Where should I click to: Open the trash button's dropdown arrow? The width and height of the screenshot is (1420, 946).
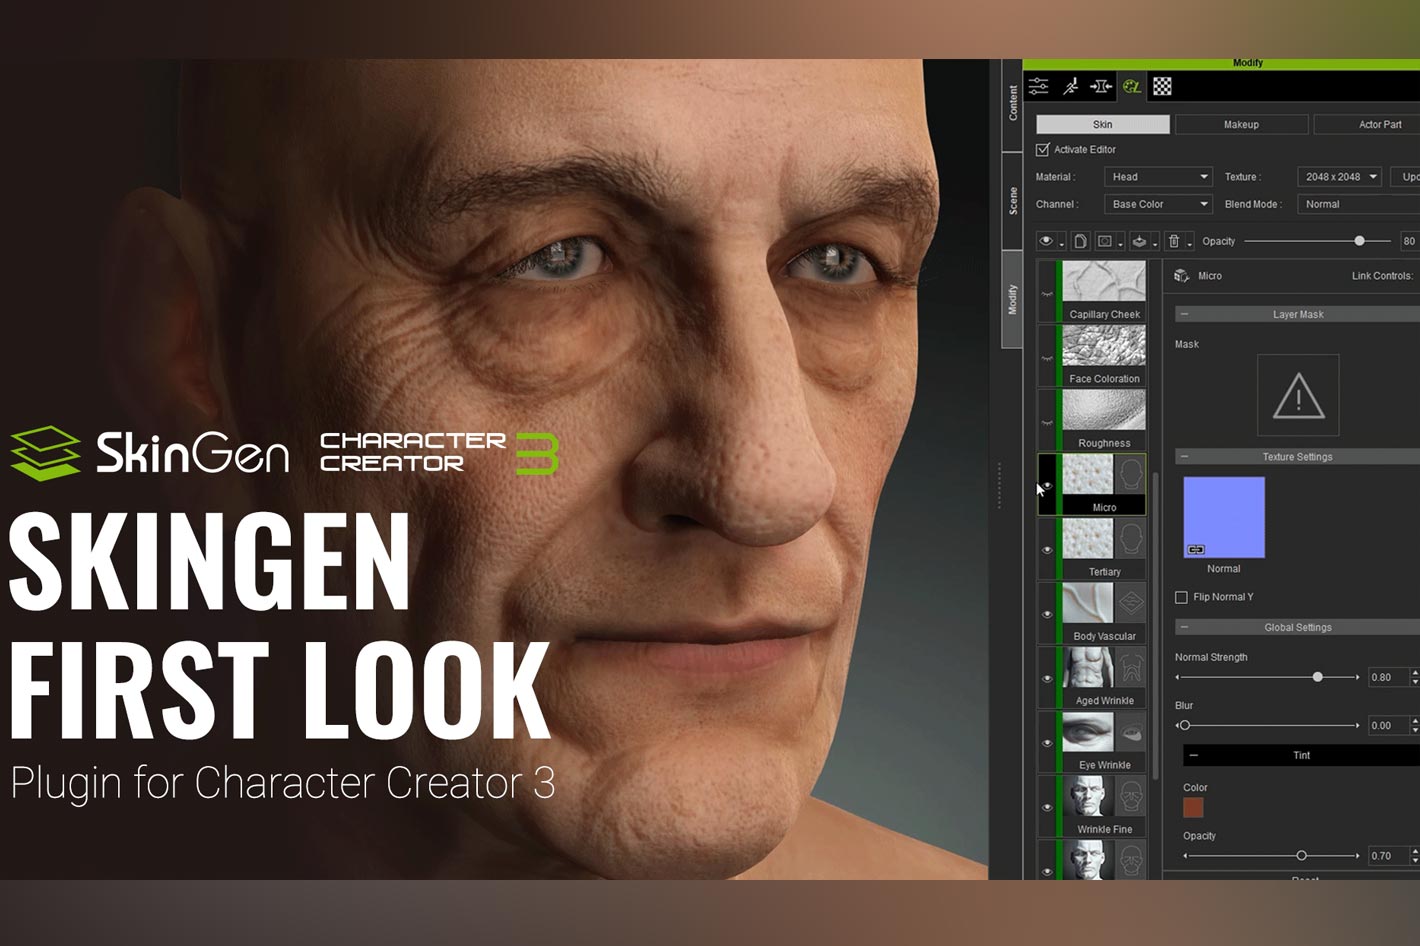[x=1189, y=245]
